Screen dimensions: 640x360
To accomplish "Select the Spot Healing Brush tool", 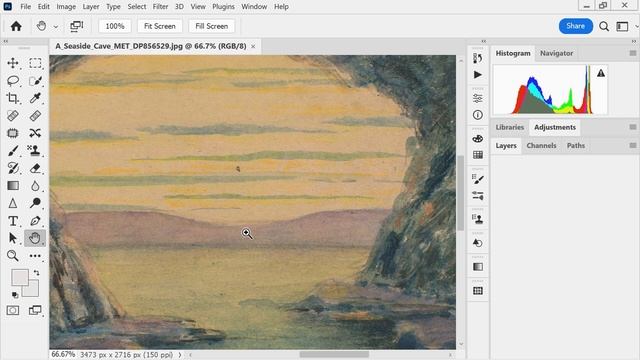I will tap(13, 116).
